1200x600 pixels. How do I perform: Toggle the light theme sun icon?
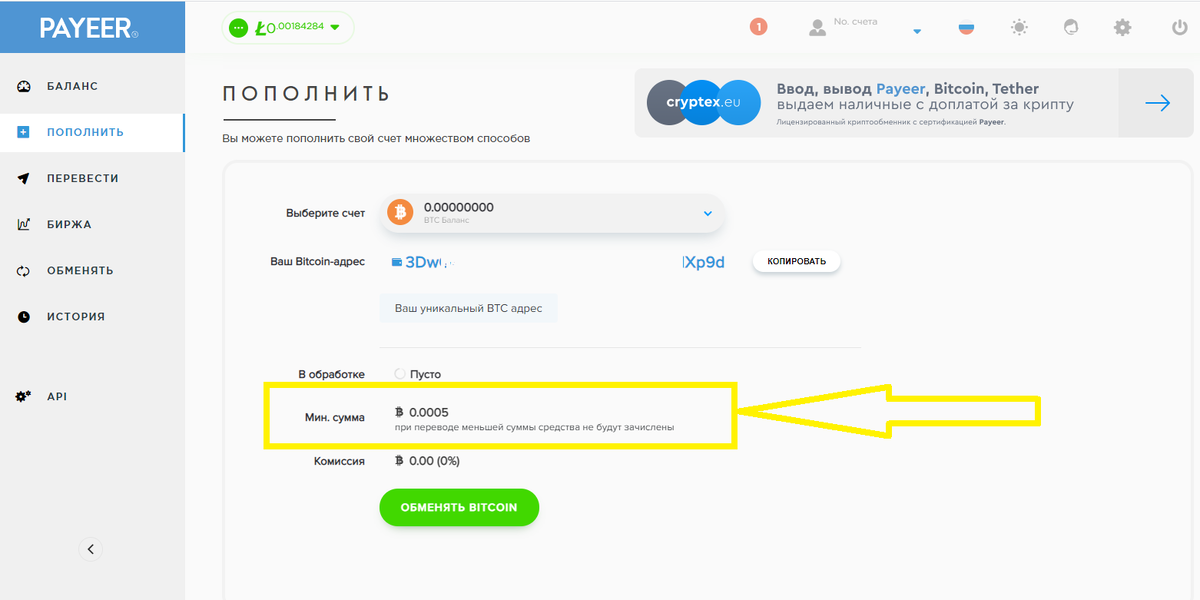coord(1019,27)
